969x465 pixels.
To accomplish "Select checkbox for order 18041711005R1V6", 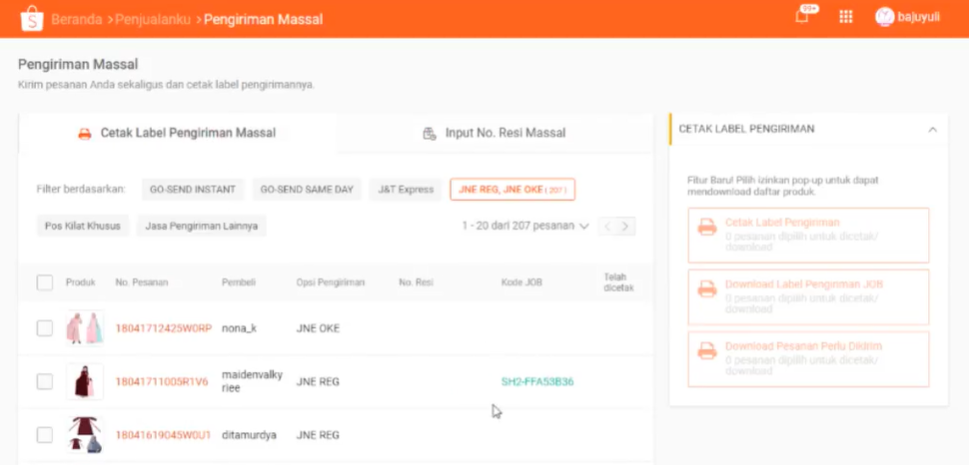I will 44,382.
